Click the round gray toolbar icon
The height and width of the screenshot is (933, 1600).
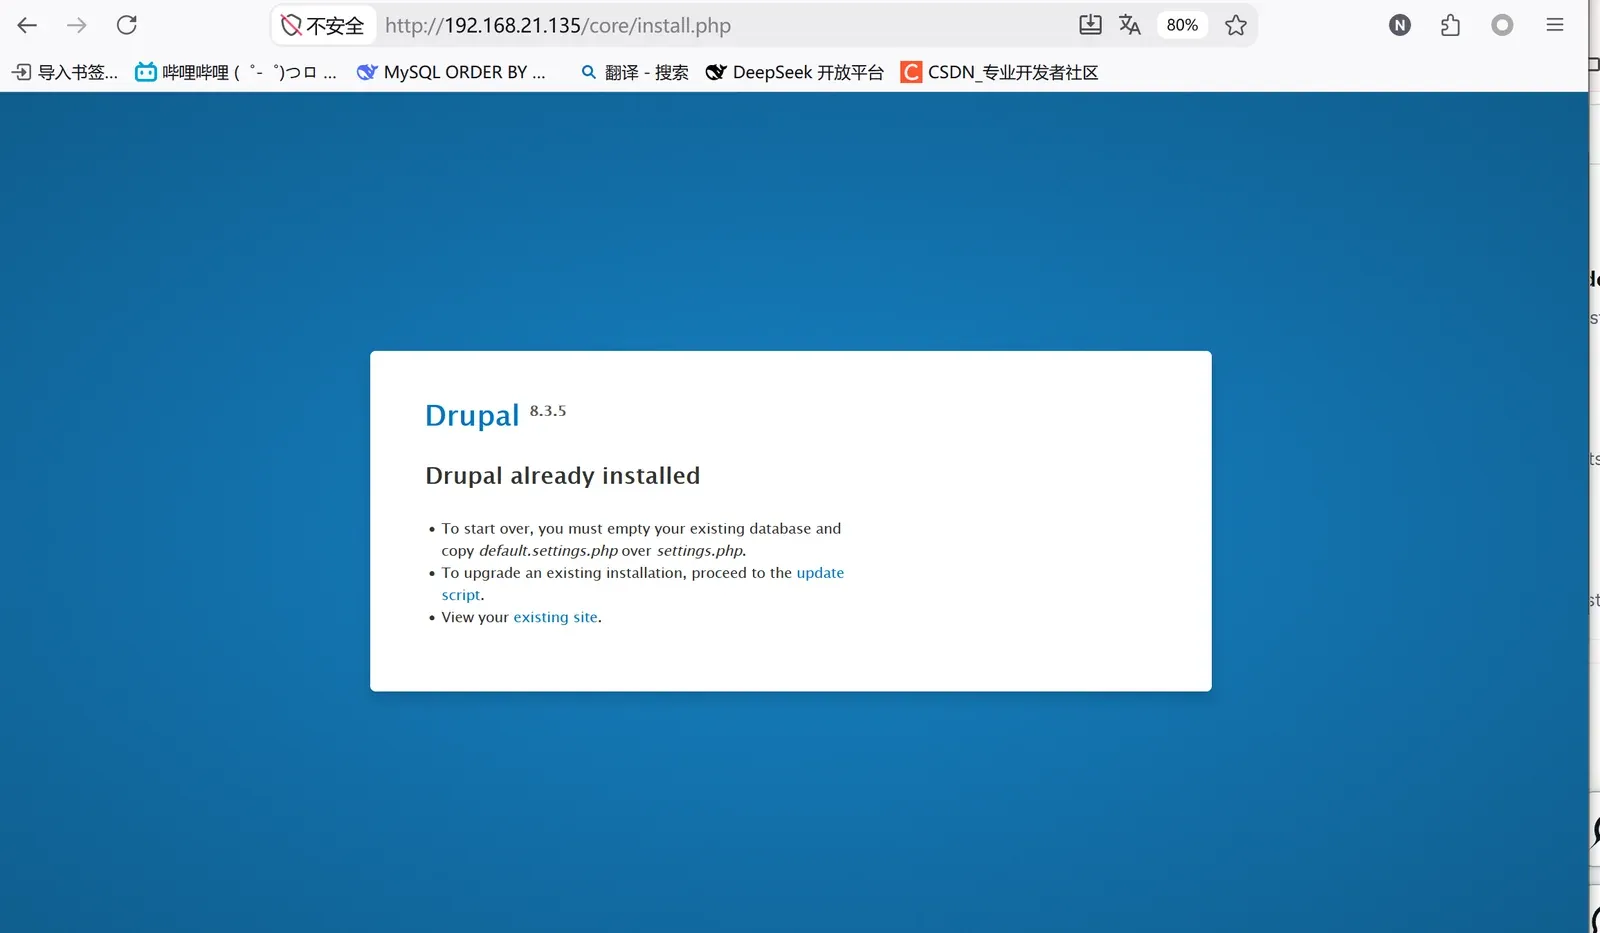[x=1502, y=25]
